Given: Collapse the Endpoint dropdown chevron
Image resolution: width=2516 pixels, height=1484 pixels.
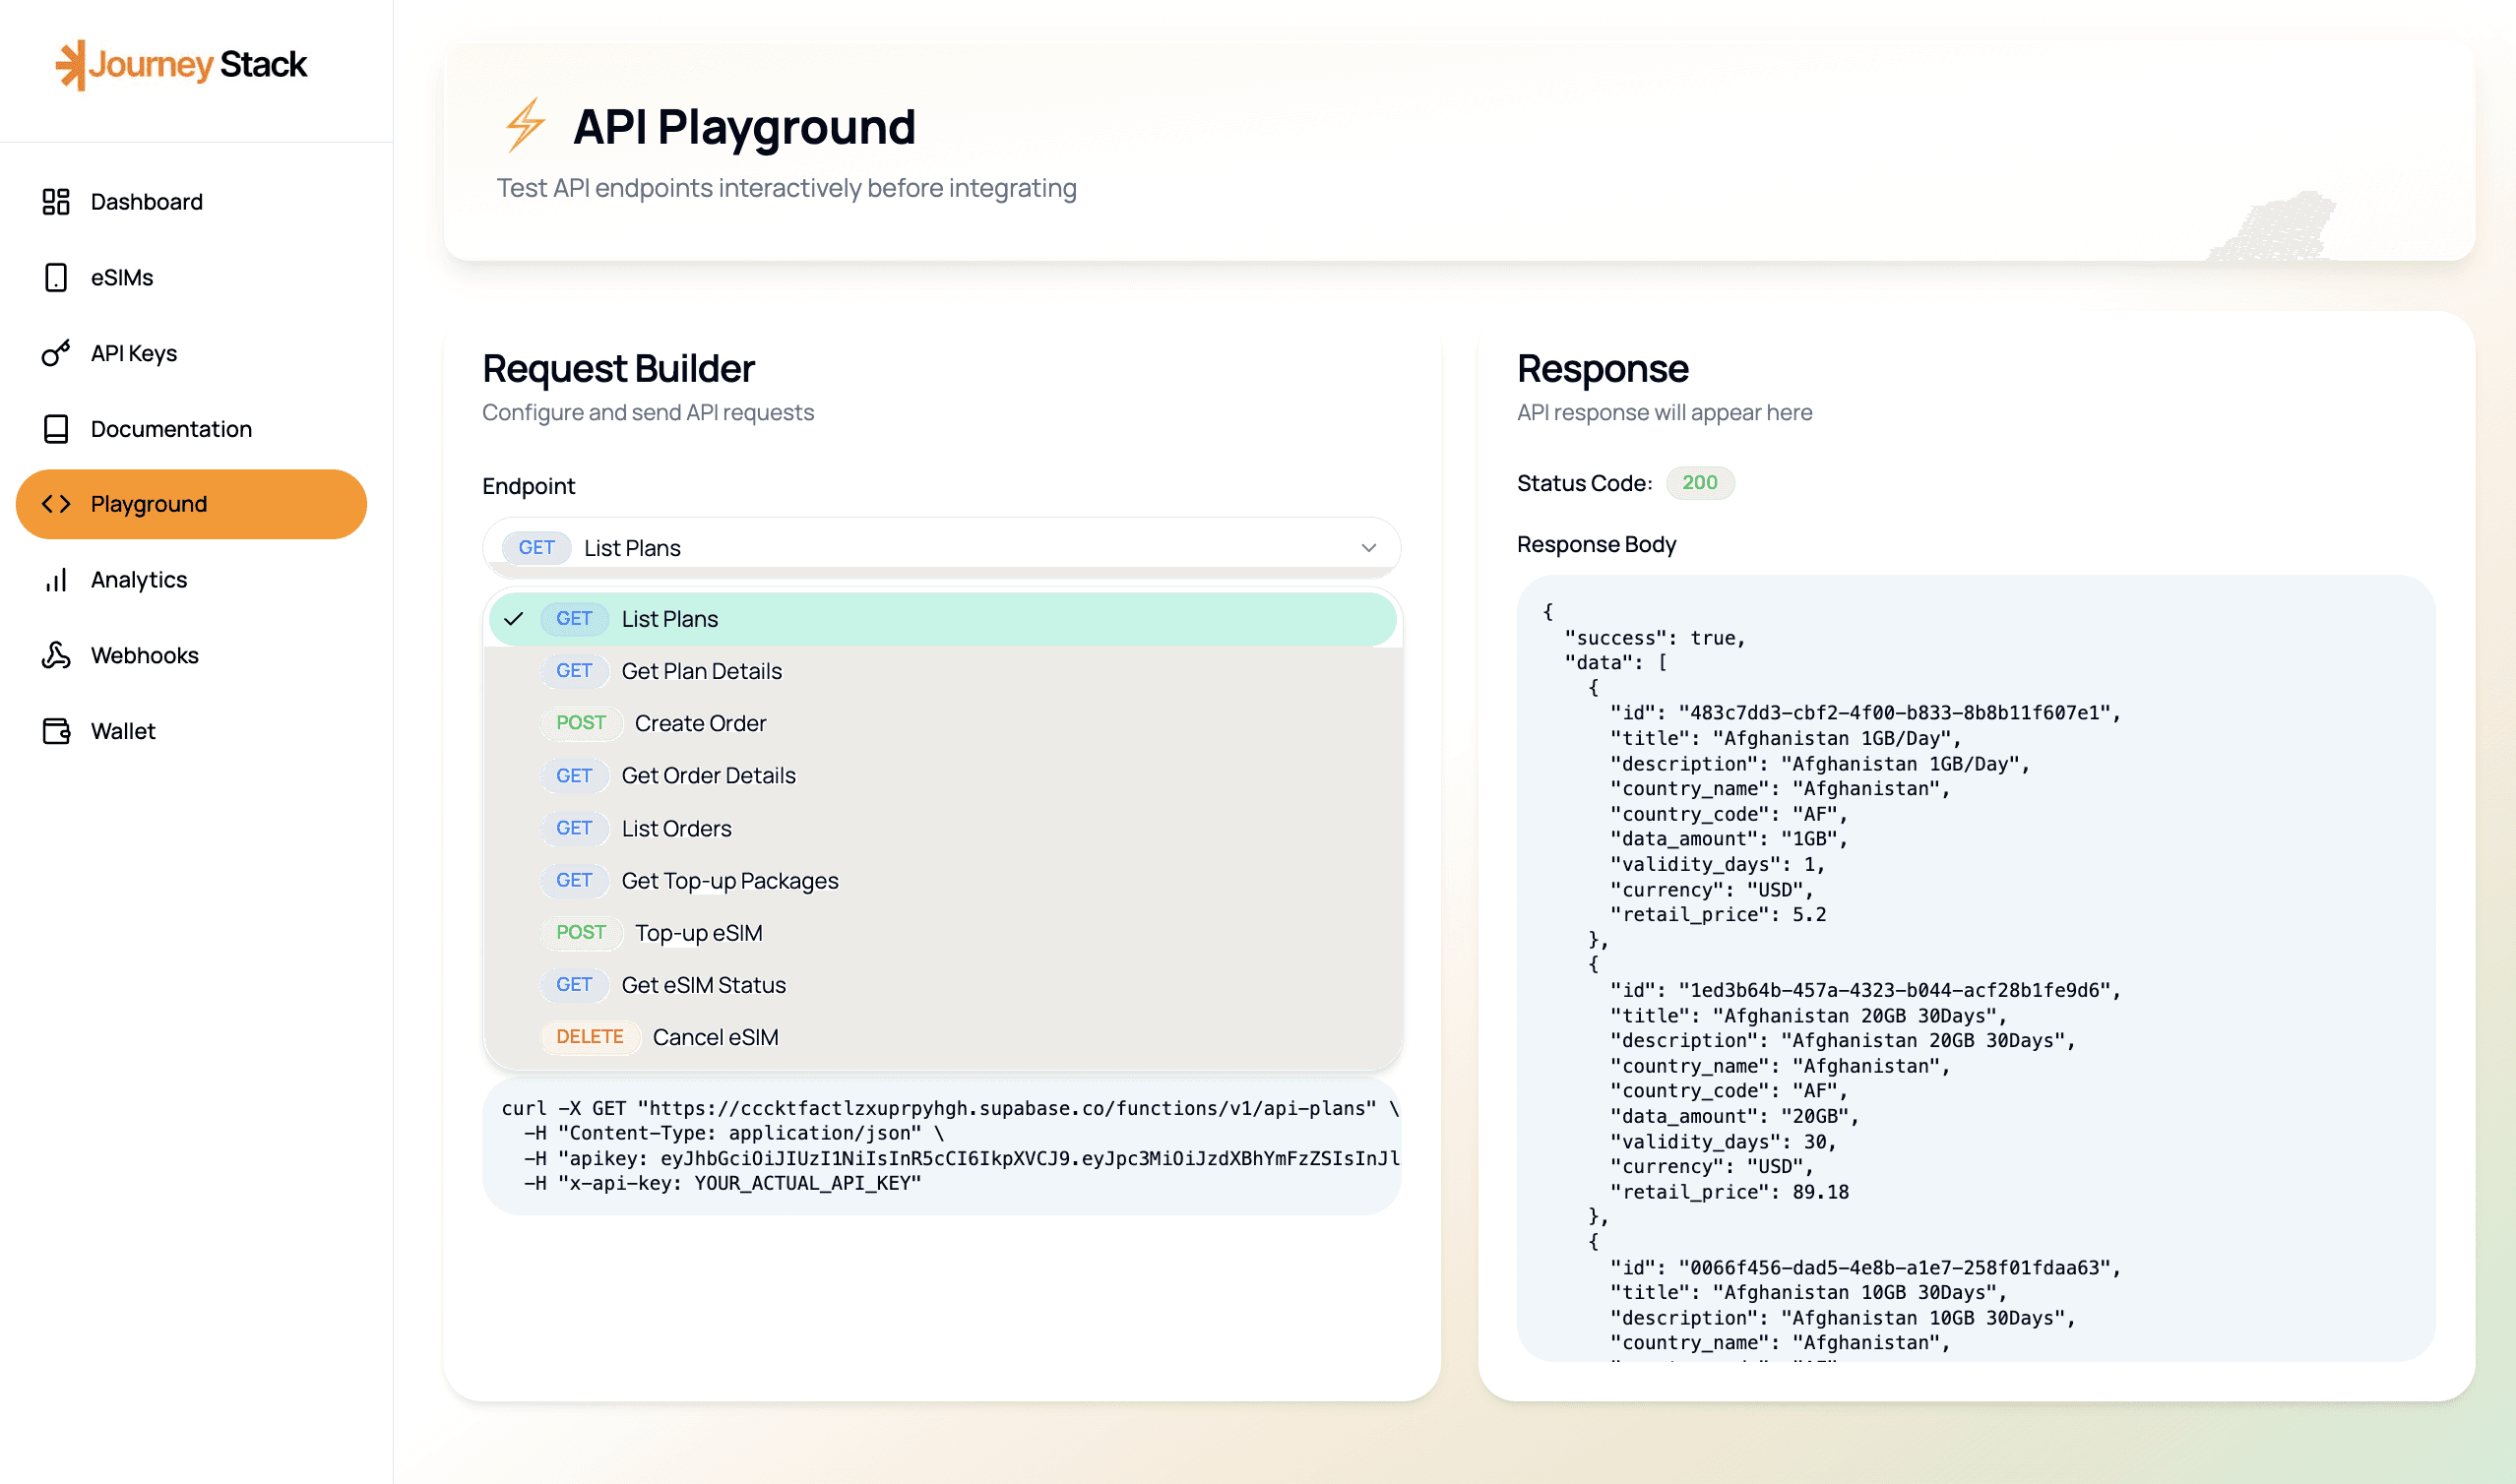Looking at the screenshot, I should click(1368, 548).
